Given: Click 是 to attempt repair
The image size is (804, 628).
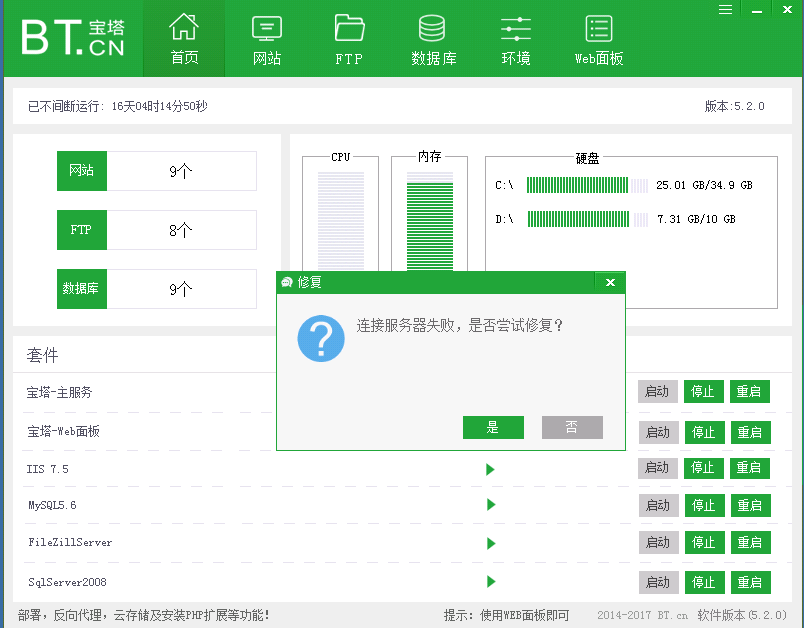Looking at the screenshot, I should click(x=493, y=427).
